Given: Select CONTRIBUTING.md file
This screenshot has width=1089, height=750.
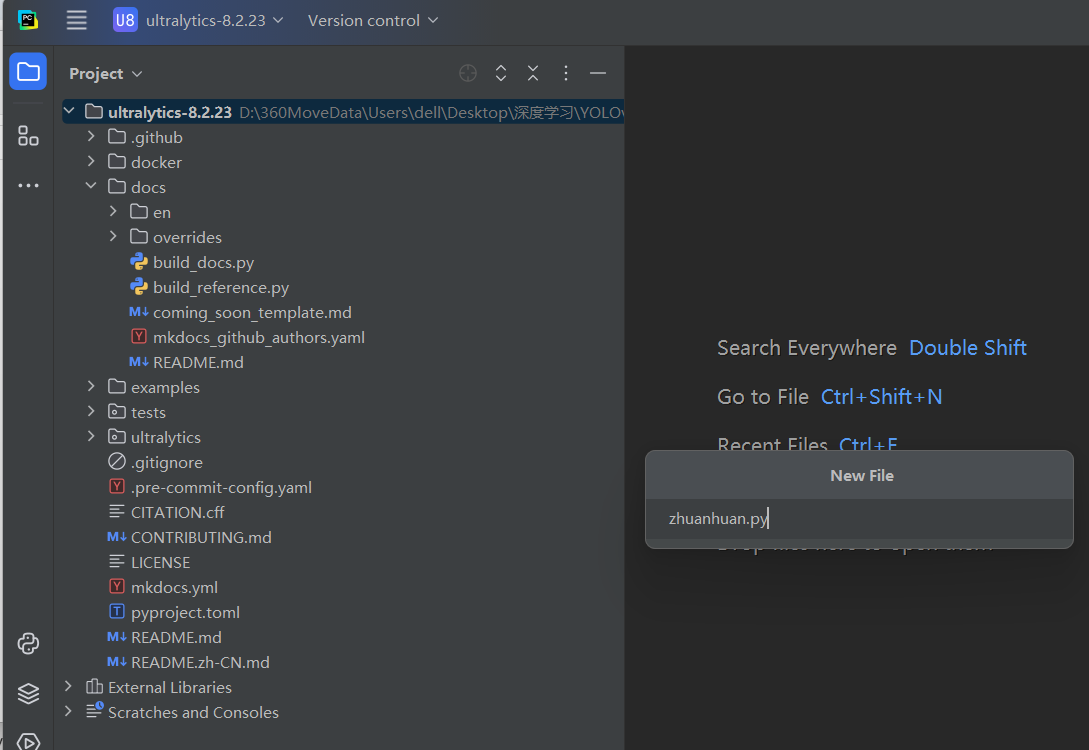Looking at the screenshot, I should point(201,538).
